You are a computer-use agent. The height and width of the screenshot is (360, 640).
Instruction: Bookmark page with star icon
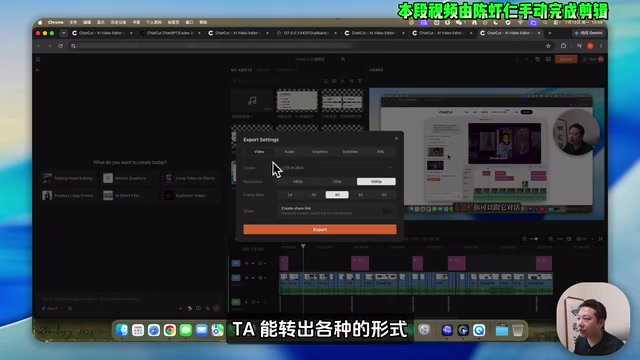click(548, 46)
